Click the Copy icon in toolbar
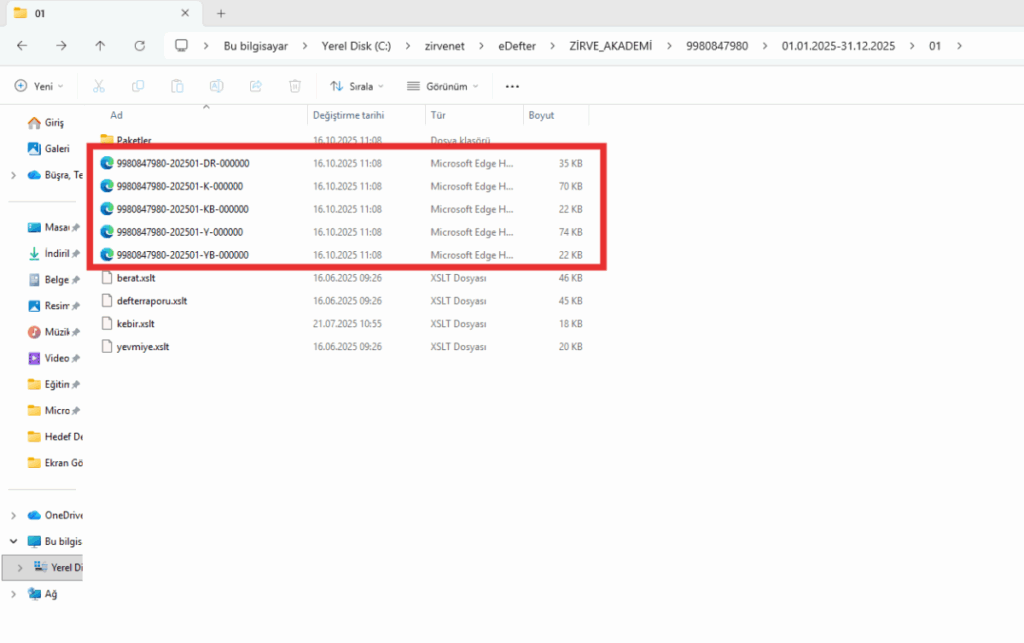1024x643 pixels. click(138, 86)
